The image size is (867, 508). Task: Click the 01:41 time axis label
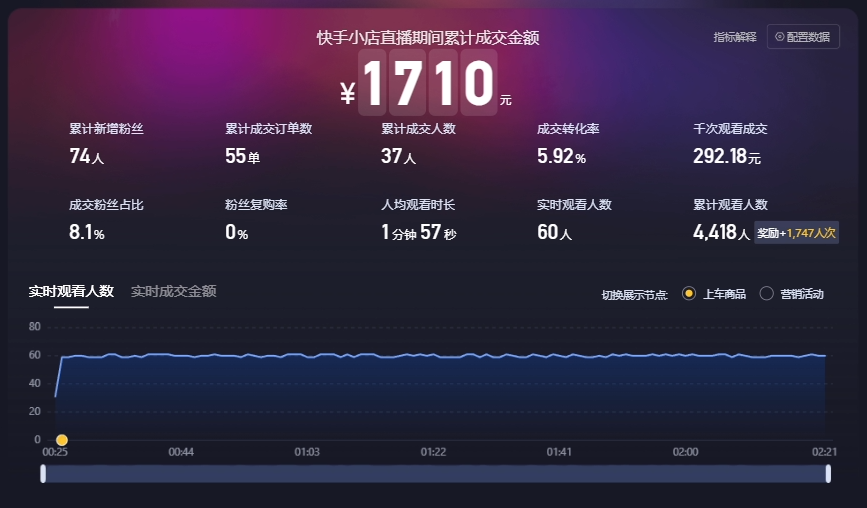559,452
